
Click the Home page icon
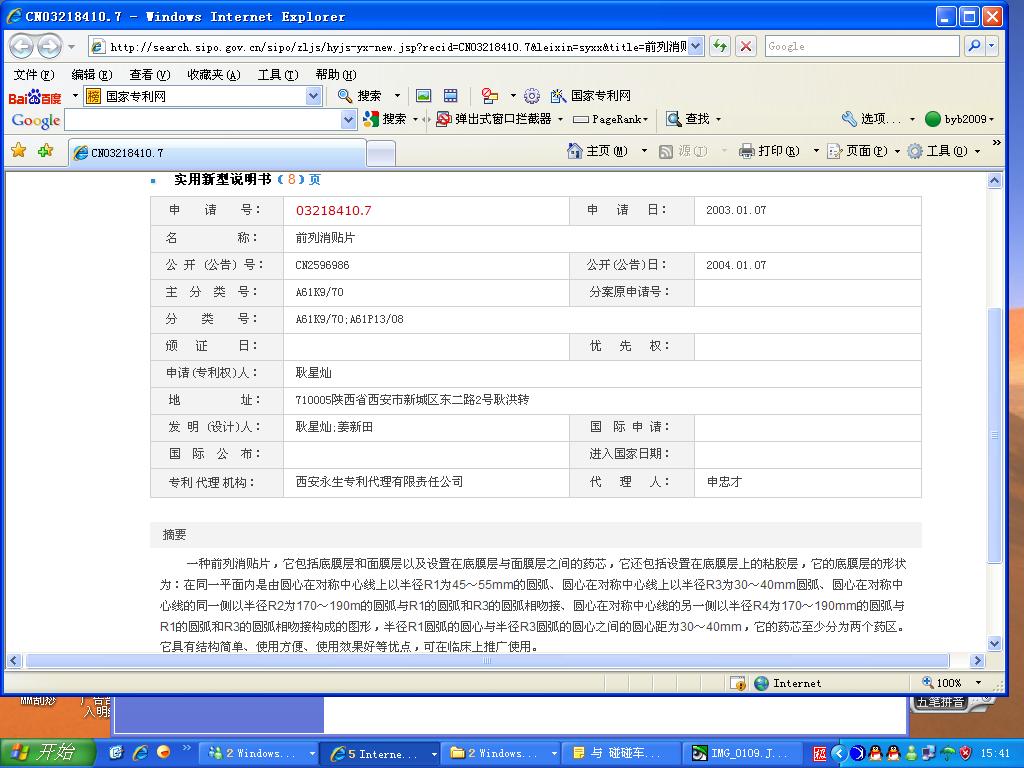point(575,151)
